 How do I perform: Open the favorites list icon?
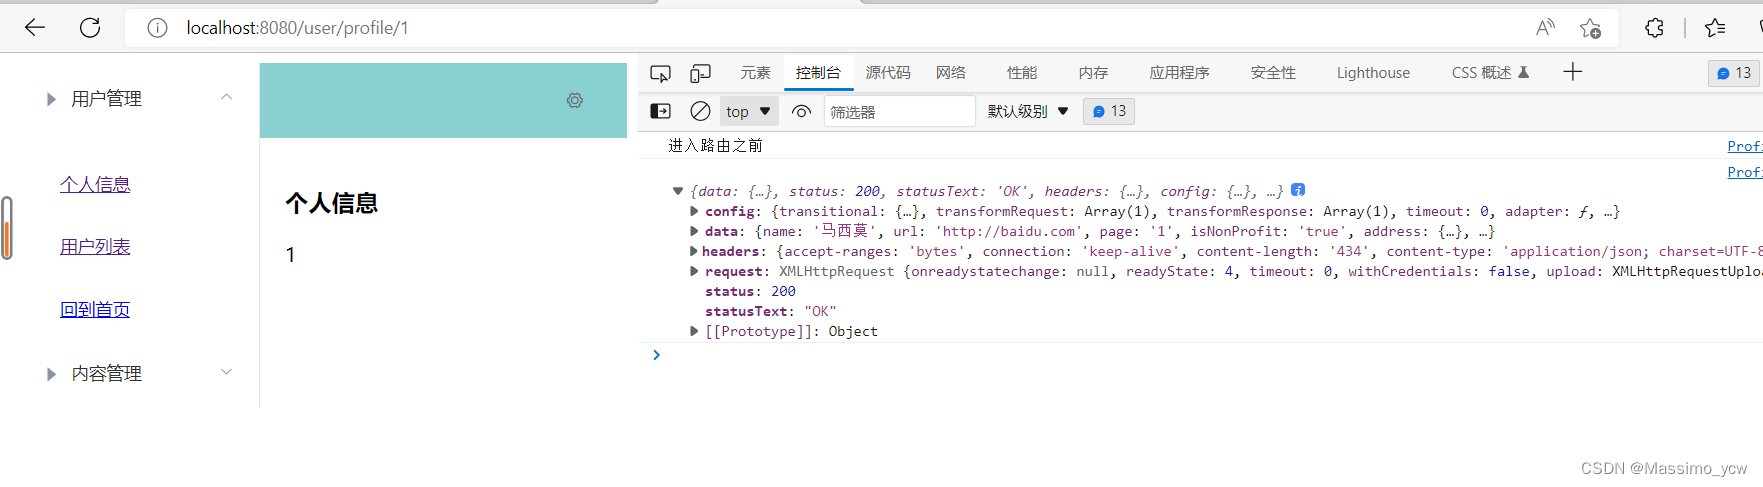pos(1715,28)
